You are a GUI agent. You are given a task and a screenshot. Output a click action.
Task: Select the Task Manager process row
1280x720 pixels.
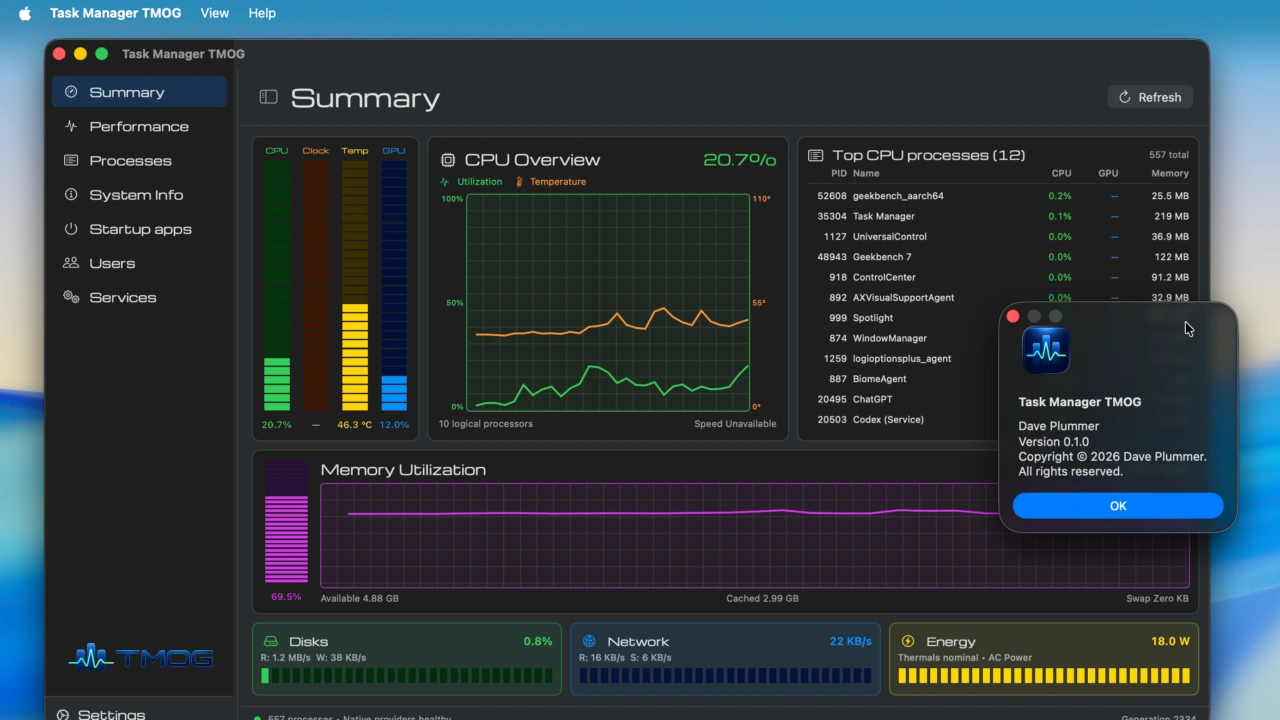pyautogui.click(x=1001, y=216)
